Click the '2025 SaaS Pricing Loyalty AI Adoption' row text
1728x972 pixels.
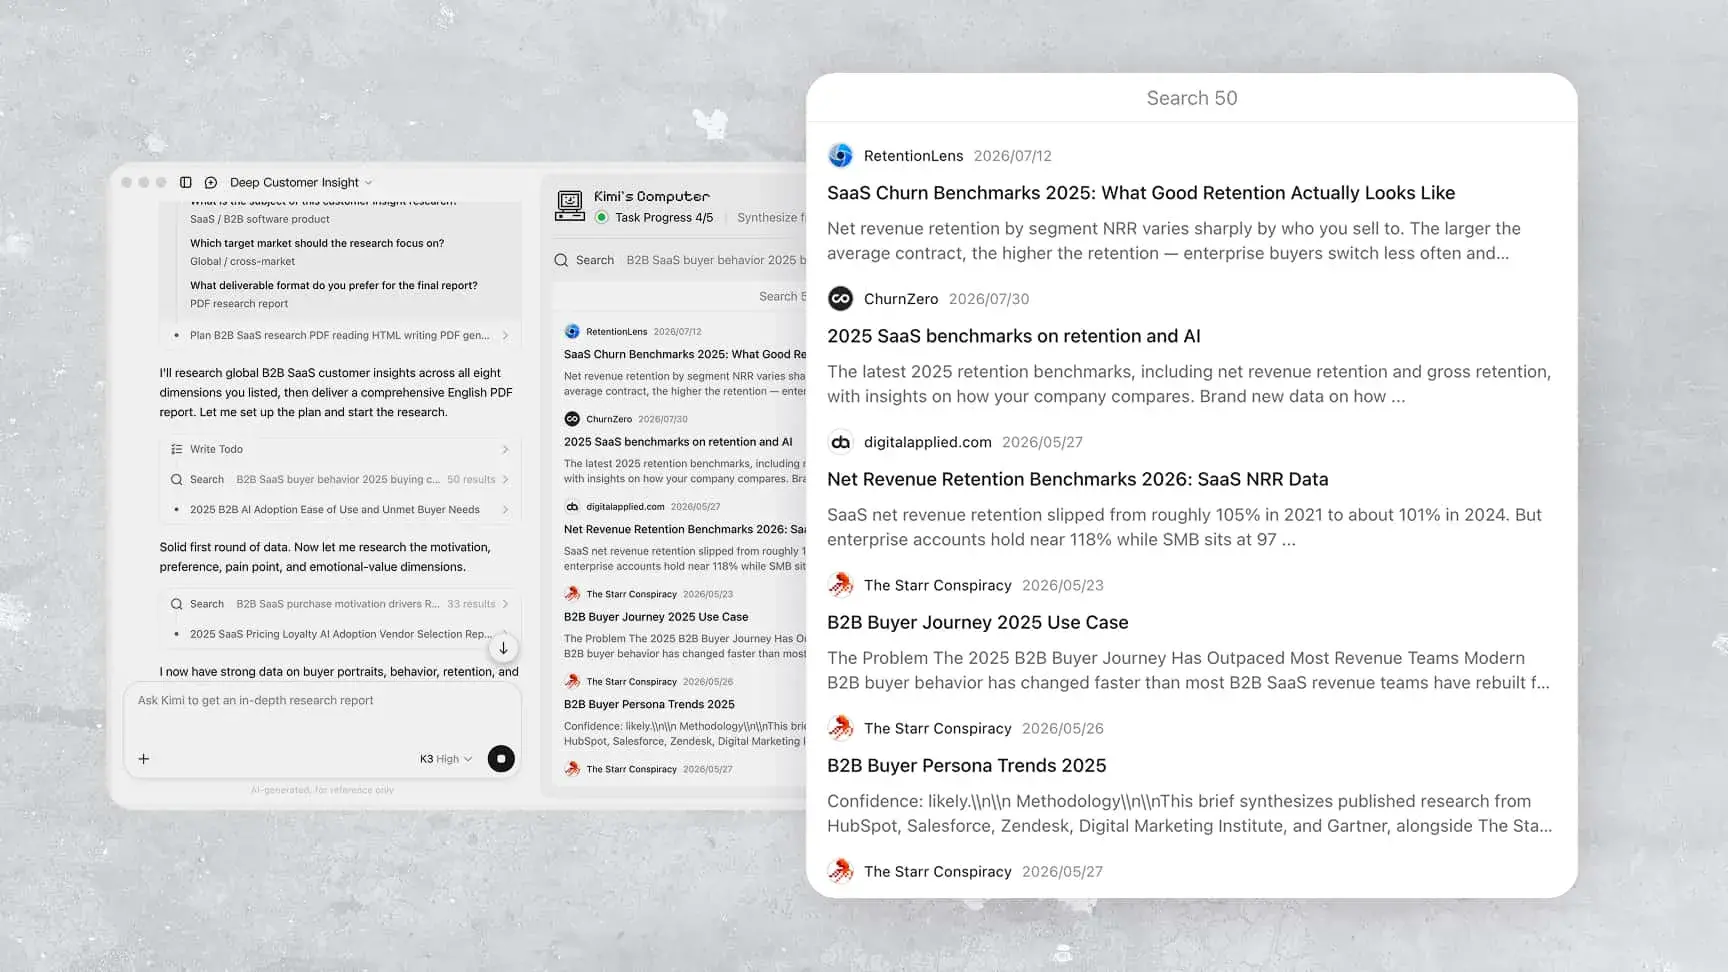pyautogui.click(x=341, y=634)
